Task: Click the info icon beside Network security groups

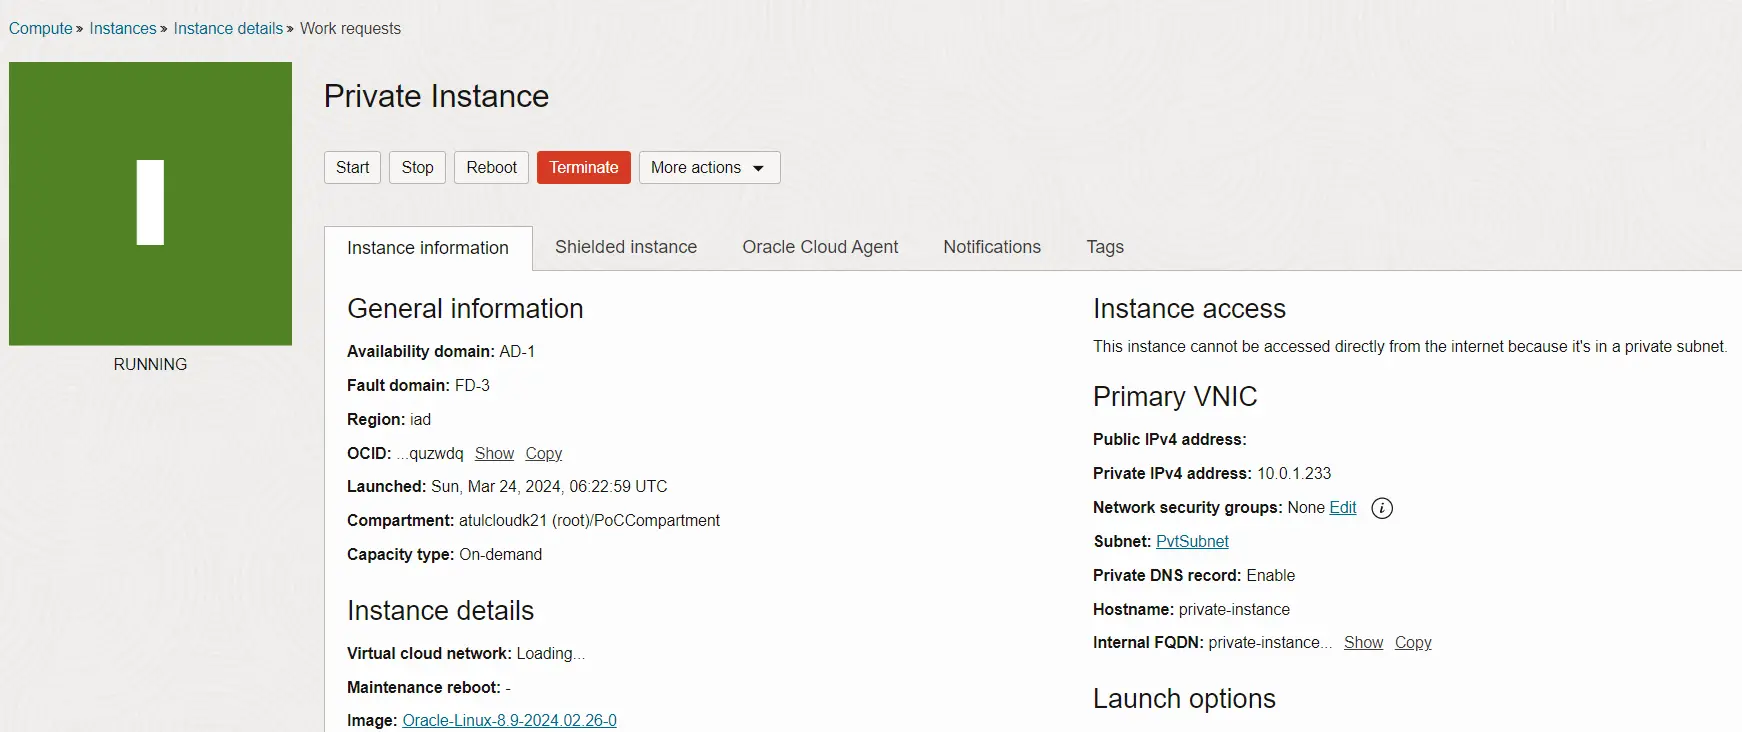Action: 1381,508
